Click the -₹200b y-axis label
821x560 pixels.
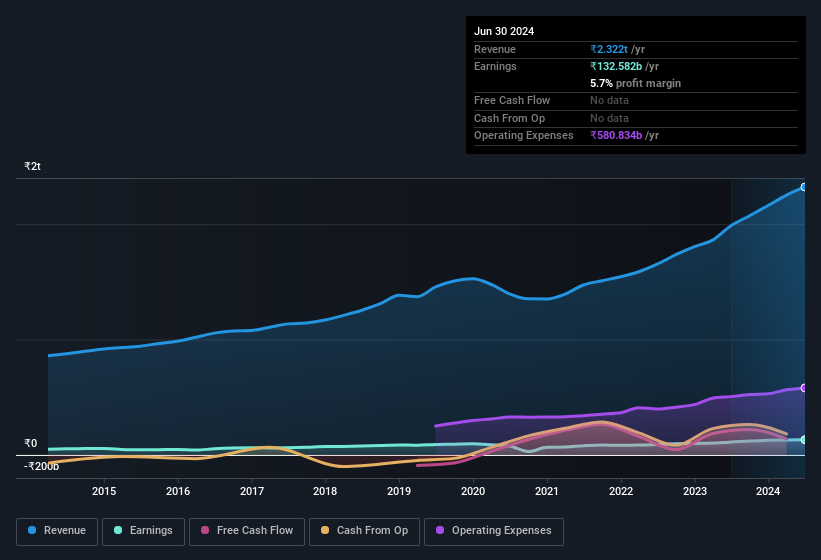(x=41, y=466)
